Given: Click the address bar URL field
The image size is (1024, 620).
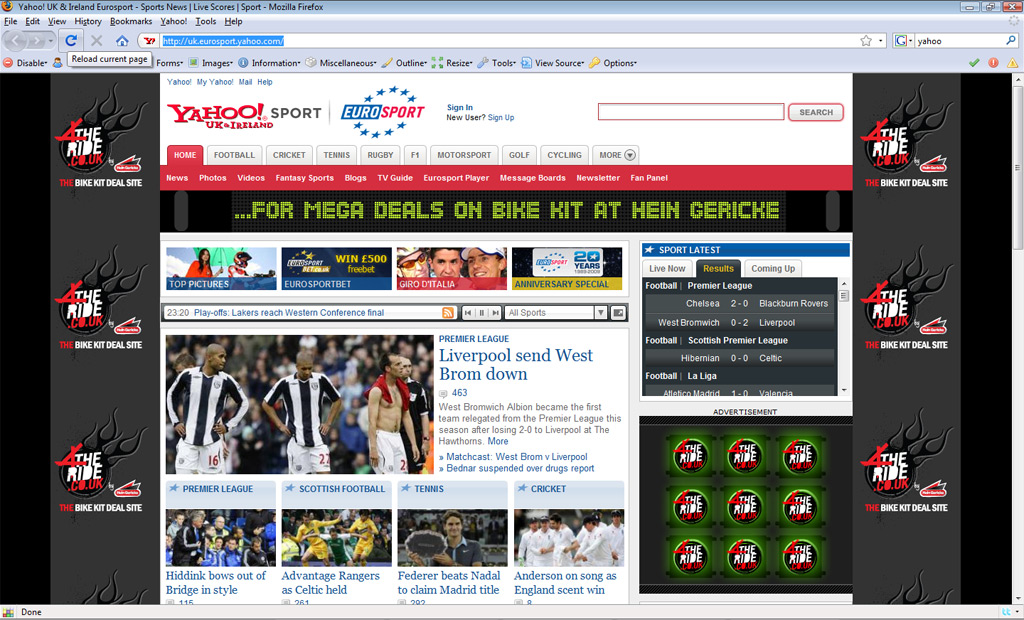Looking at the screenshot, I should coord(509,41).
